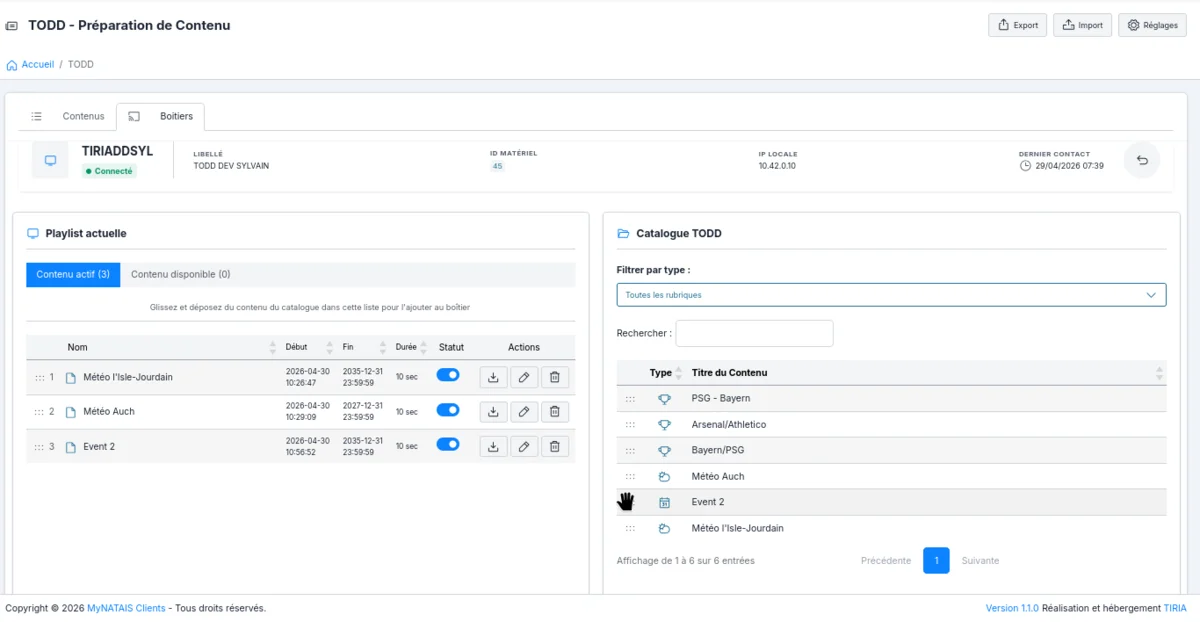The image size is (1200, 622).
Task: Open Réglages settings
Action: click(1152, 25)
